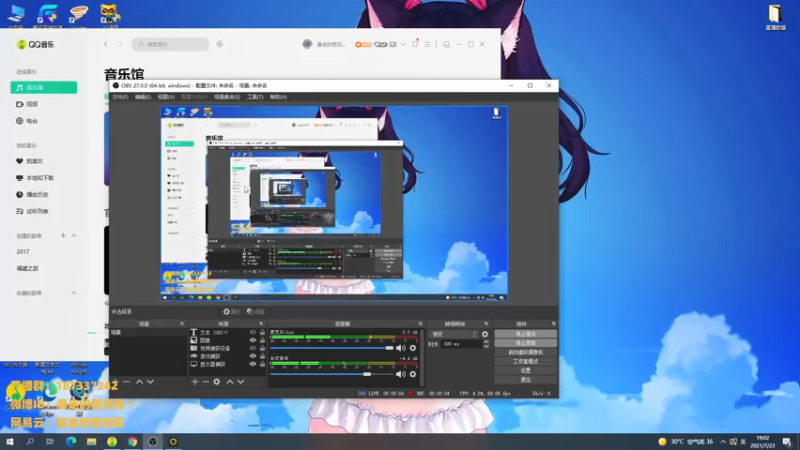Click the transition duration 300 ms field
This screenshot has height=450, width=800.
coord(462,344)
